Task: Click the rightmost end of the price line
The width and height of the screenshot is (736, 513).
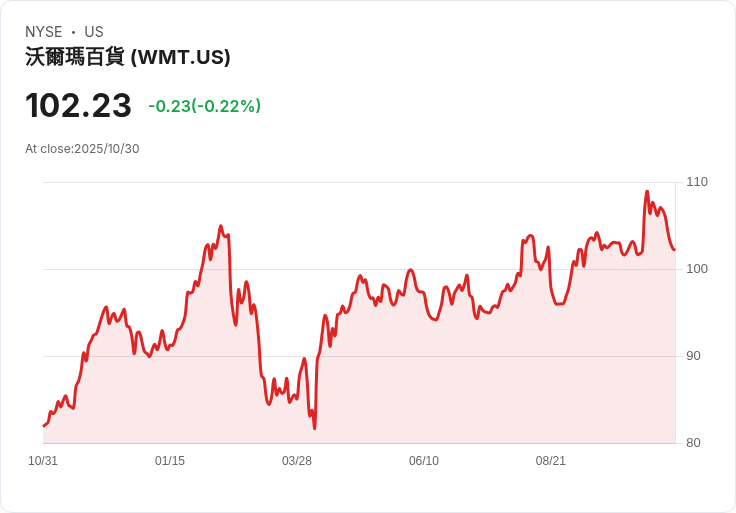Action: [675, 250]
